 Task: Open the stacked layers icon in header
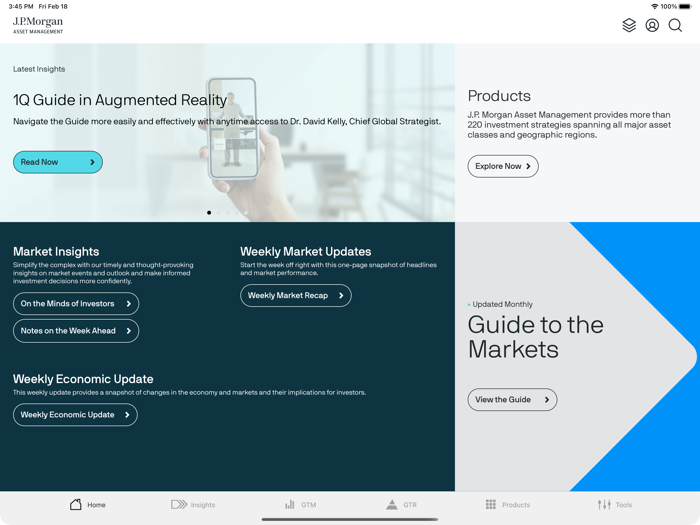click(x=629, y=25)
